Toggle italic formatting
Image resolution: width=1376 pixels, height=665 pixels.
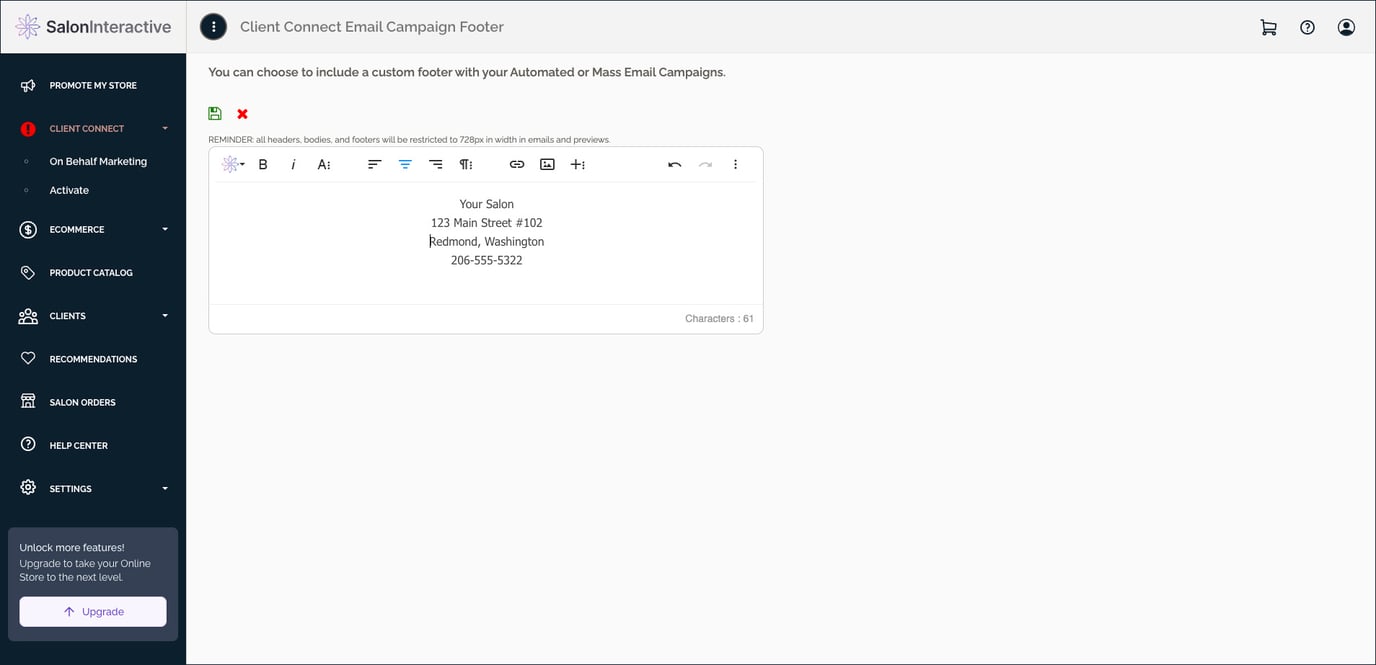tap(292, 163)
